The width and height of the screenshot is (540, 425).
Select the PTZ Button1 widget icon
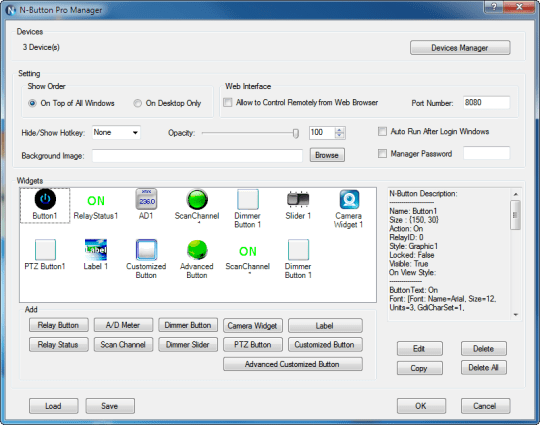(x=45, y=250)
